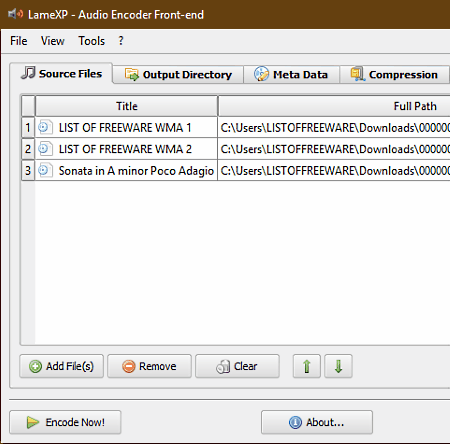This screenshot has width=450, height=444.
Task: Open the Tools menu
Action: coord(92,41)
